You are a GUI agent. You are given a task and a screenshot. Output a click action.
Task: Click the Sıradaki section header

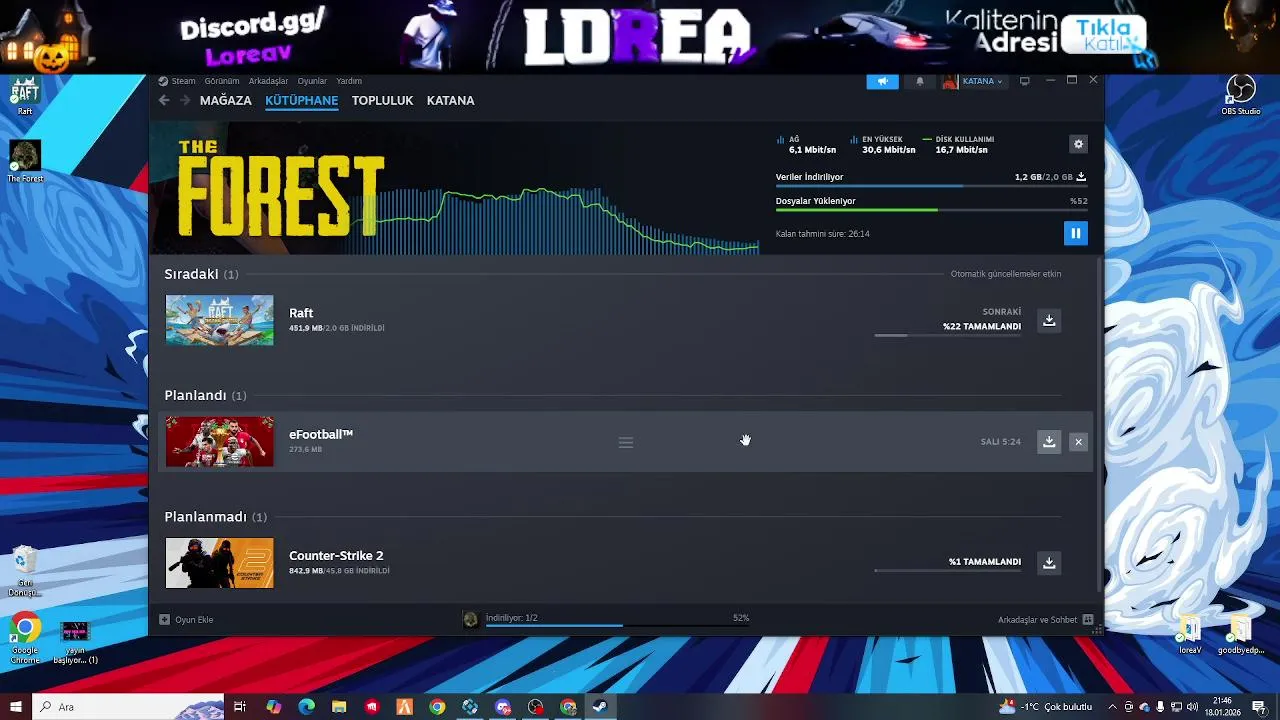pyautogui.click(x=201, y=274)
